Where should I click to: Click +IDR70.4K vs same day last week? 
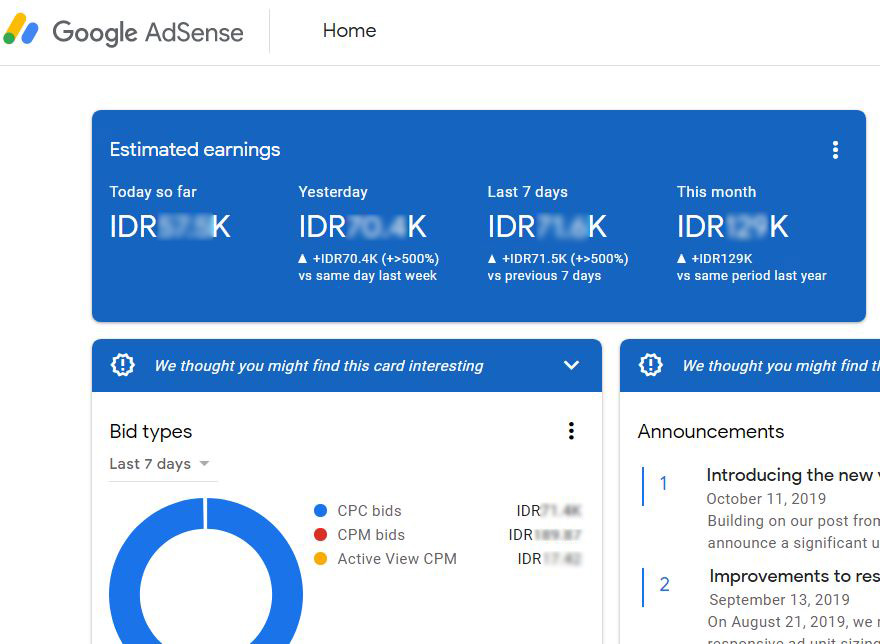(x=369, y=267)
